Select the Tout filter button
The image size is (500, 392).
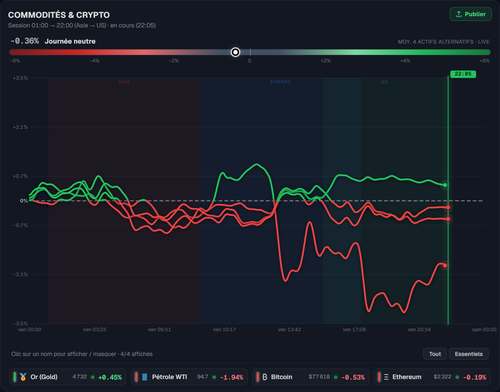point(435,354)
